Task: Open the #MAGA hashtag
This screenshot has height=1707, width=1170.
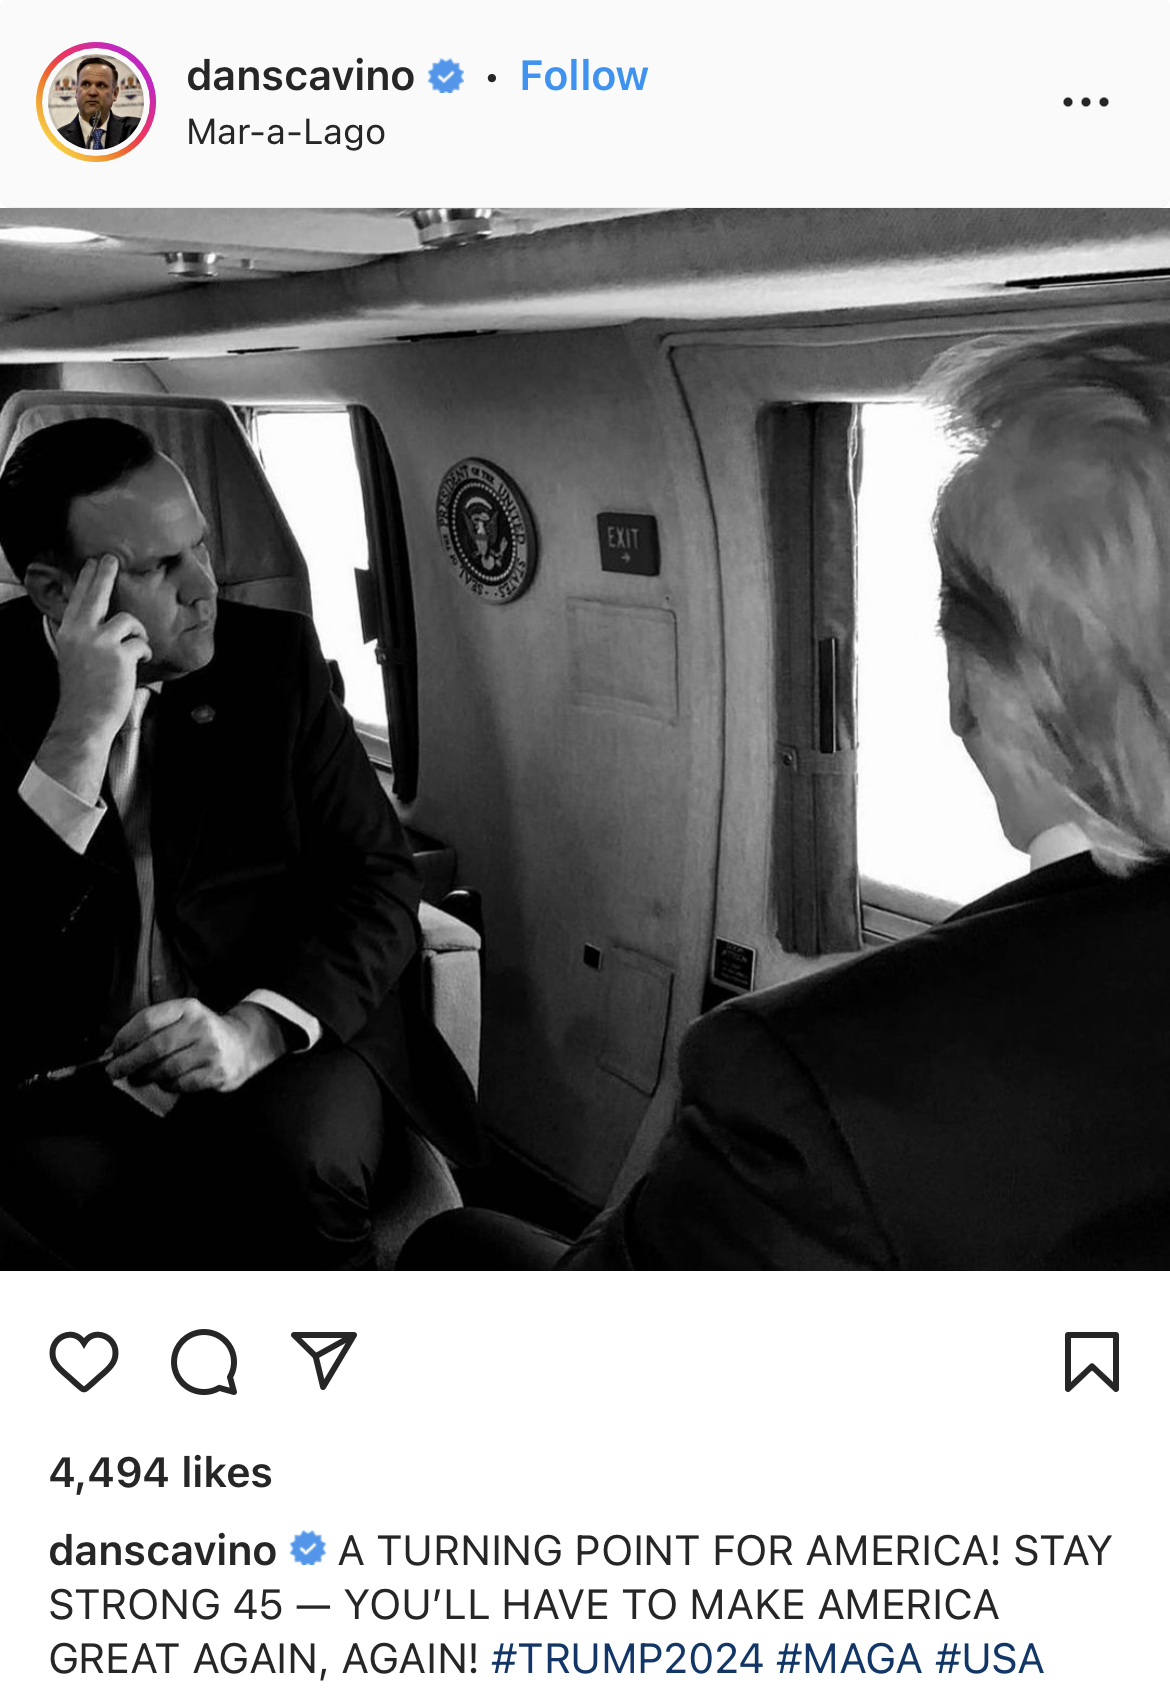Action: tap(849, 1659)
